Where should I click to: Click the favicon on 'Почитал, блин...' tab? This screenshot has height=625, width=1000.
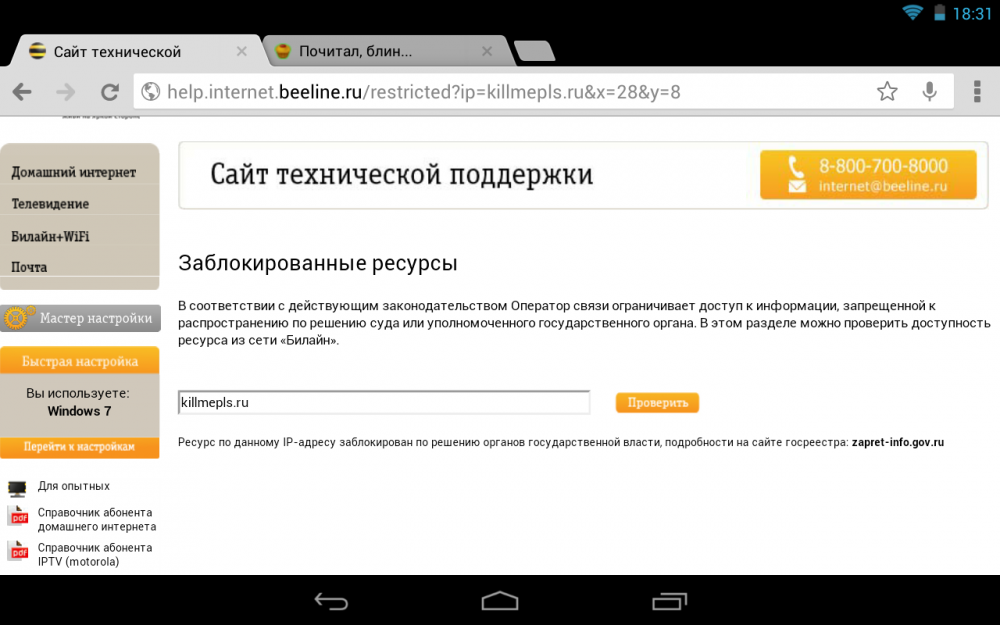(x=283, y=51)
